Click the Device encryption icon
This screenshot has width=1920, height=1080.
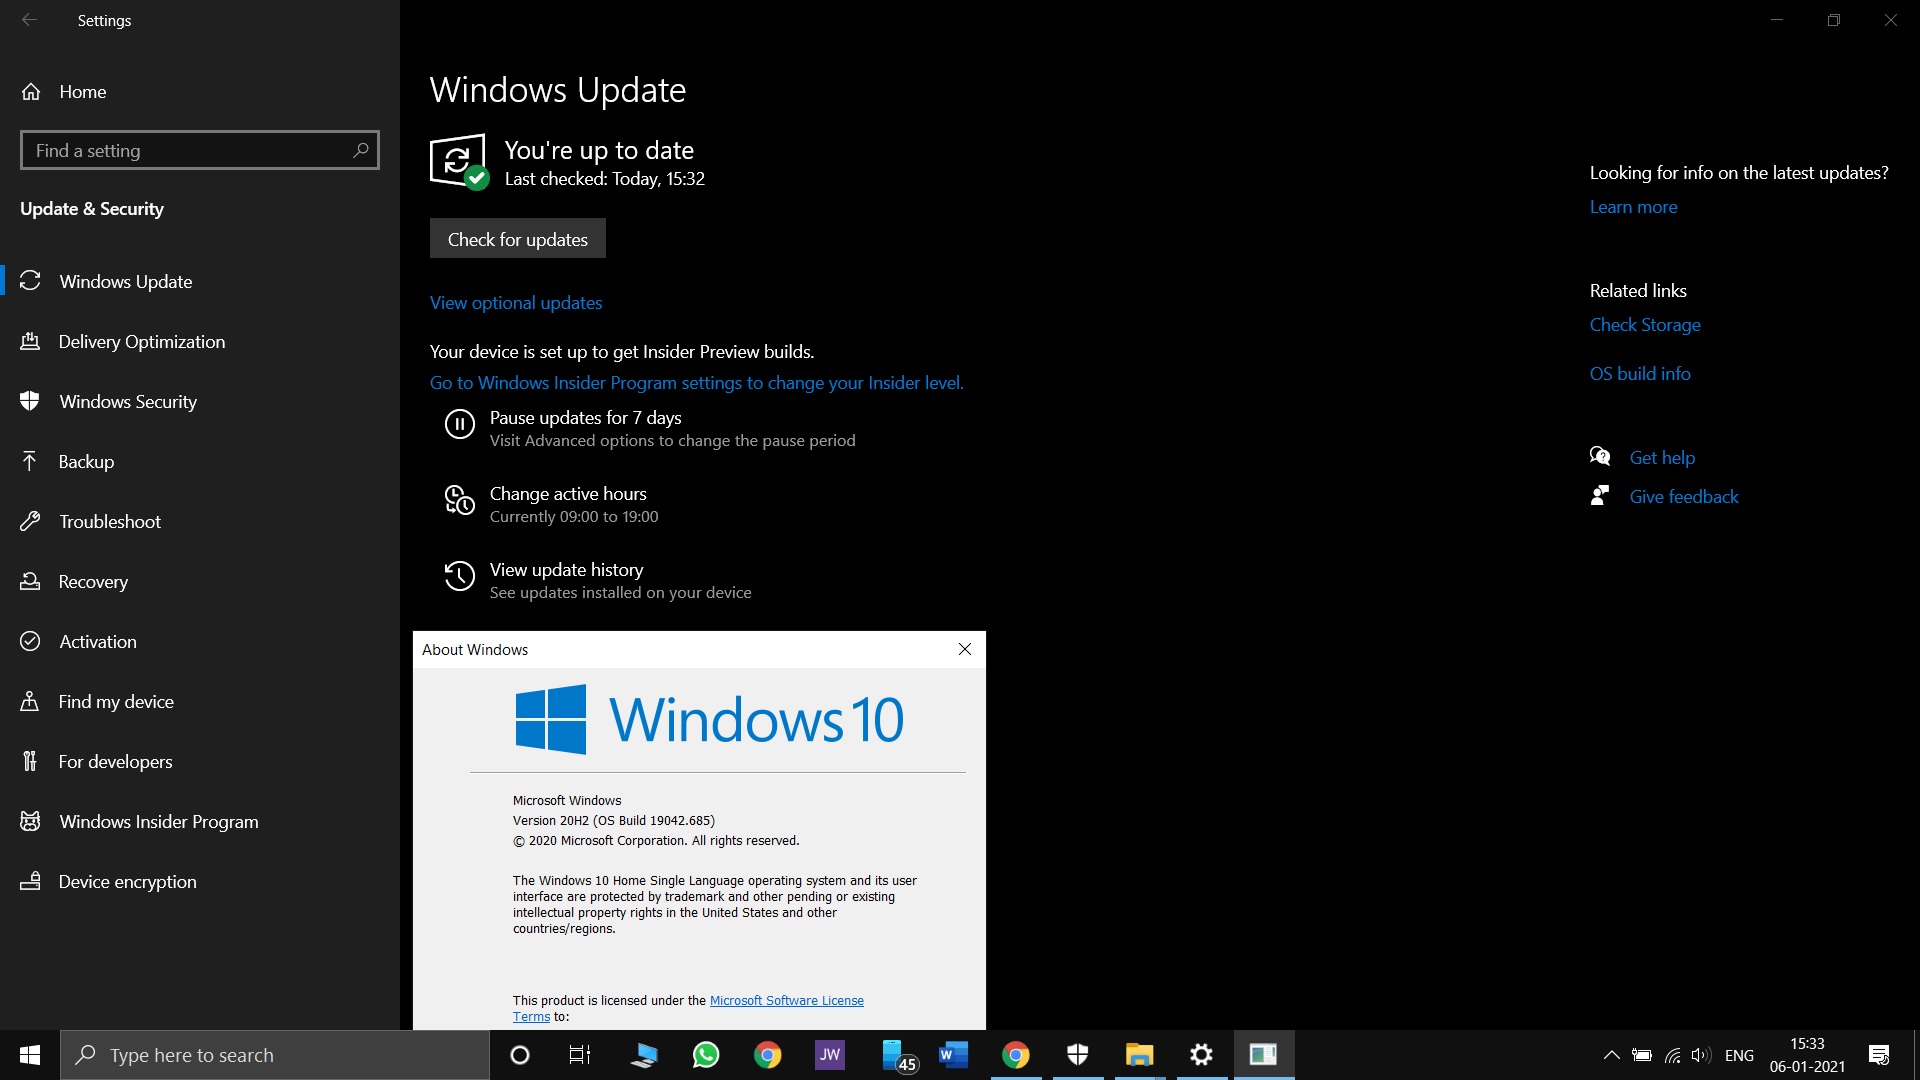click(x=30, y=881)
